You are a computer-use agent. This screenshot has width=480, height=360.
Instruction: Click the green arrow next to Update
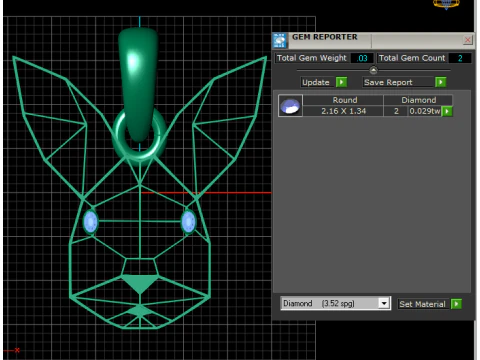(x=341, y=82)
